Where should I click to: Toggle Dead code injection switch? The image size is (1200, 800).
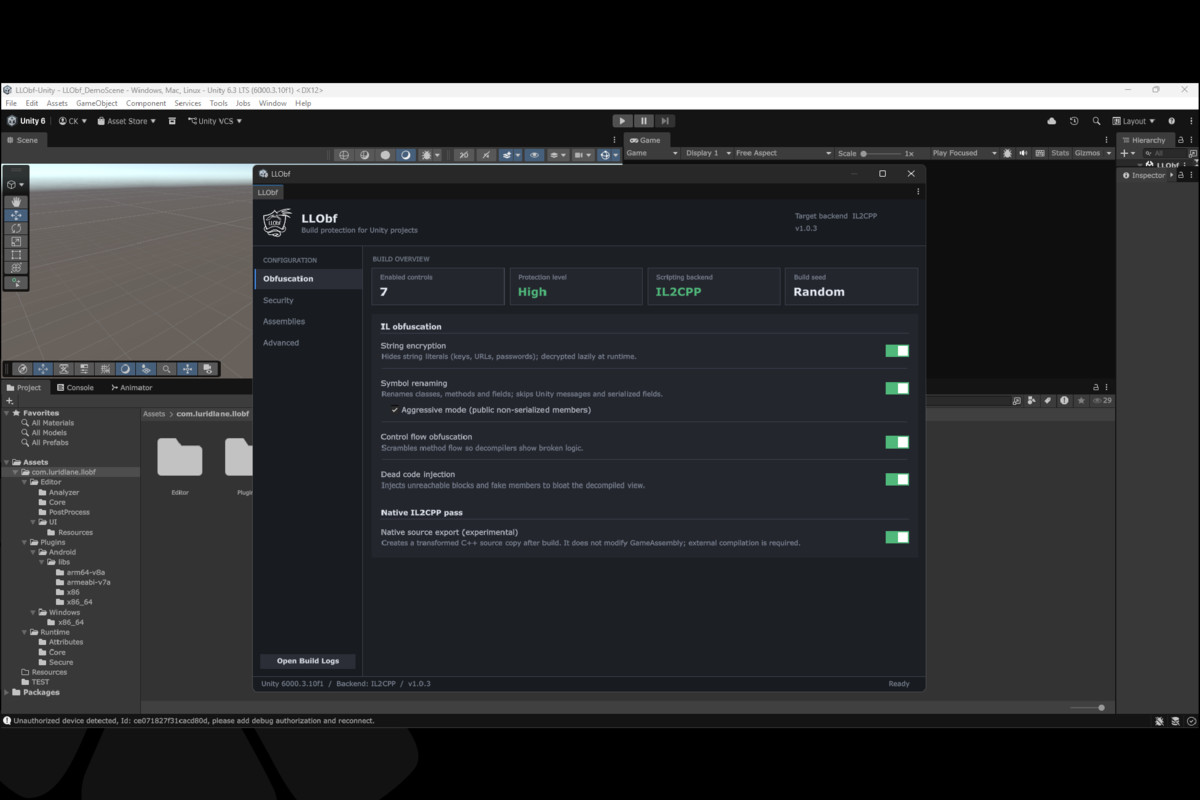[897, 479]
